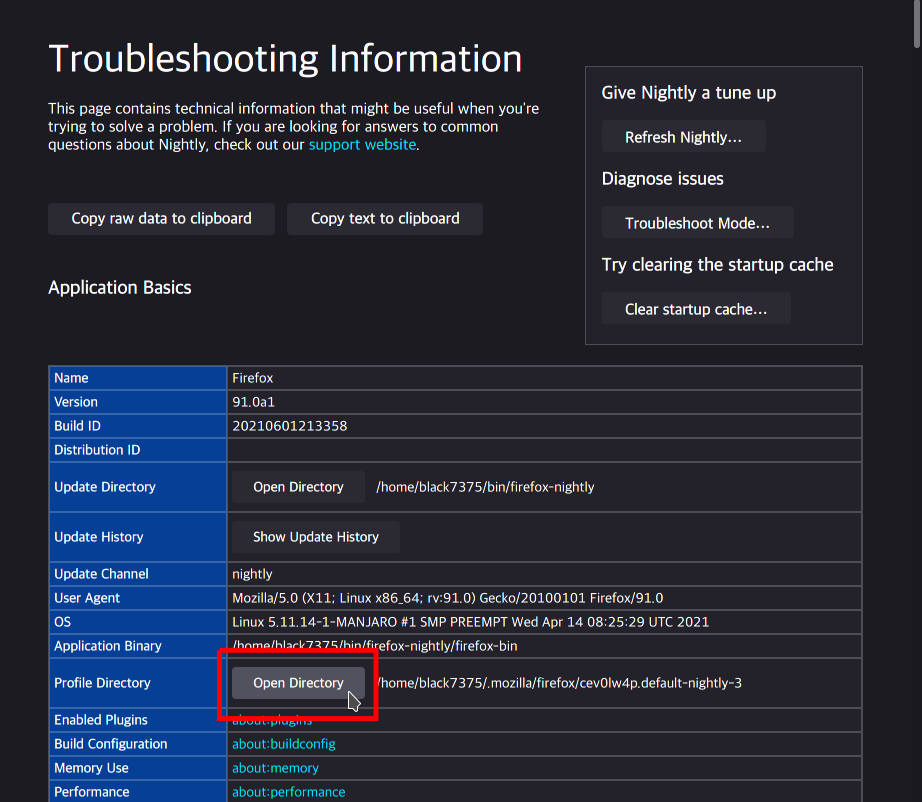
Task: Click the Update History row label
Action: [x=99, y=537]
